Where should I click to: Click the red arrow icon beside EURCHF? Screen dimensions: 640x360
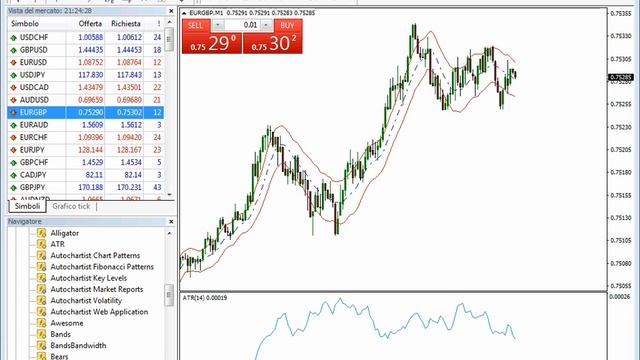click(x=13, y=138)
